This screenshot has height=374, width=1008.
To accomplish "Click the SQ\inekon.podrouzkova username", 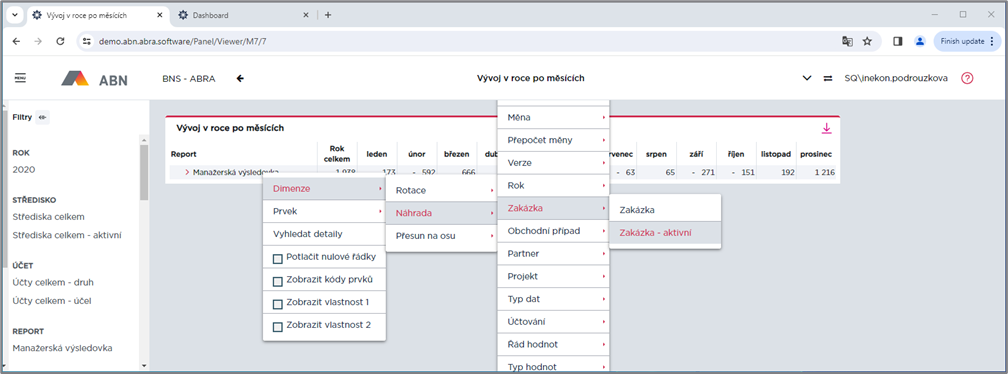I will (896, 78).
